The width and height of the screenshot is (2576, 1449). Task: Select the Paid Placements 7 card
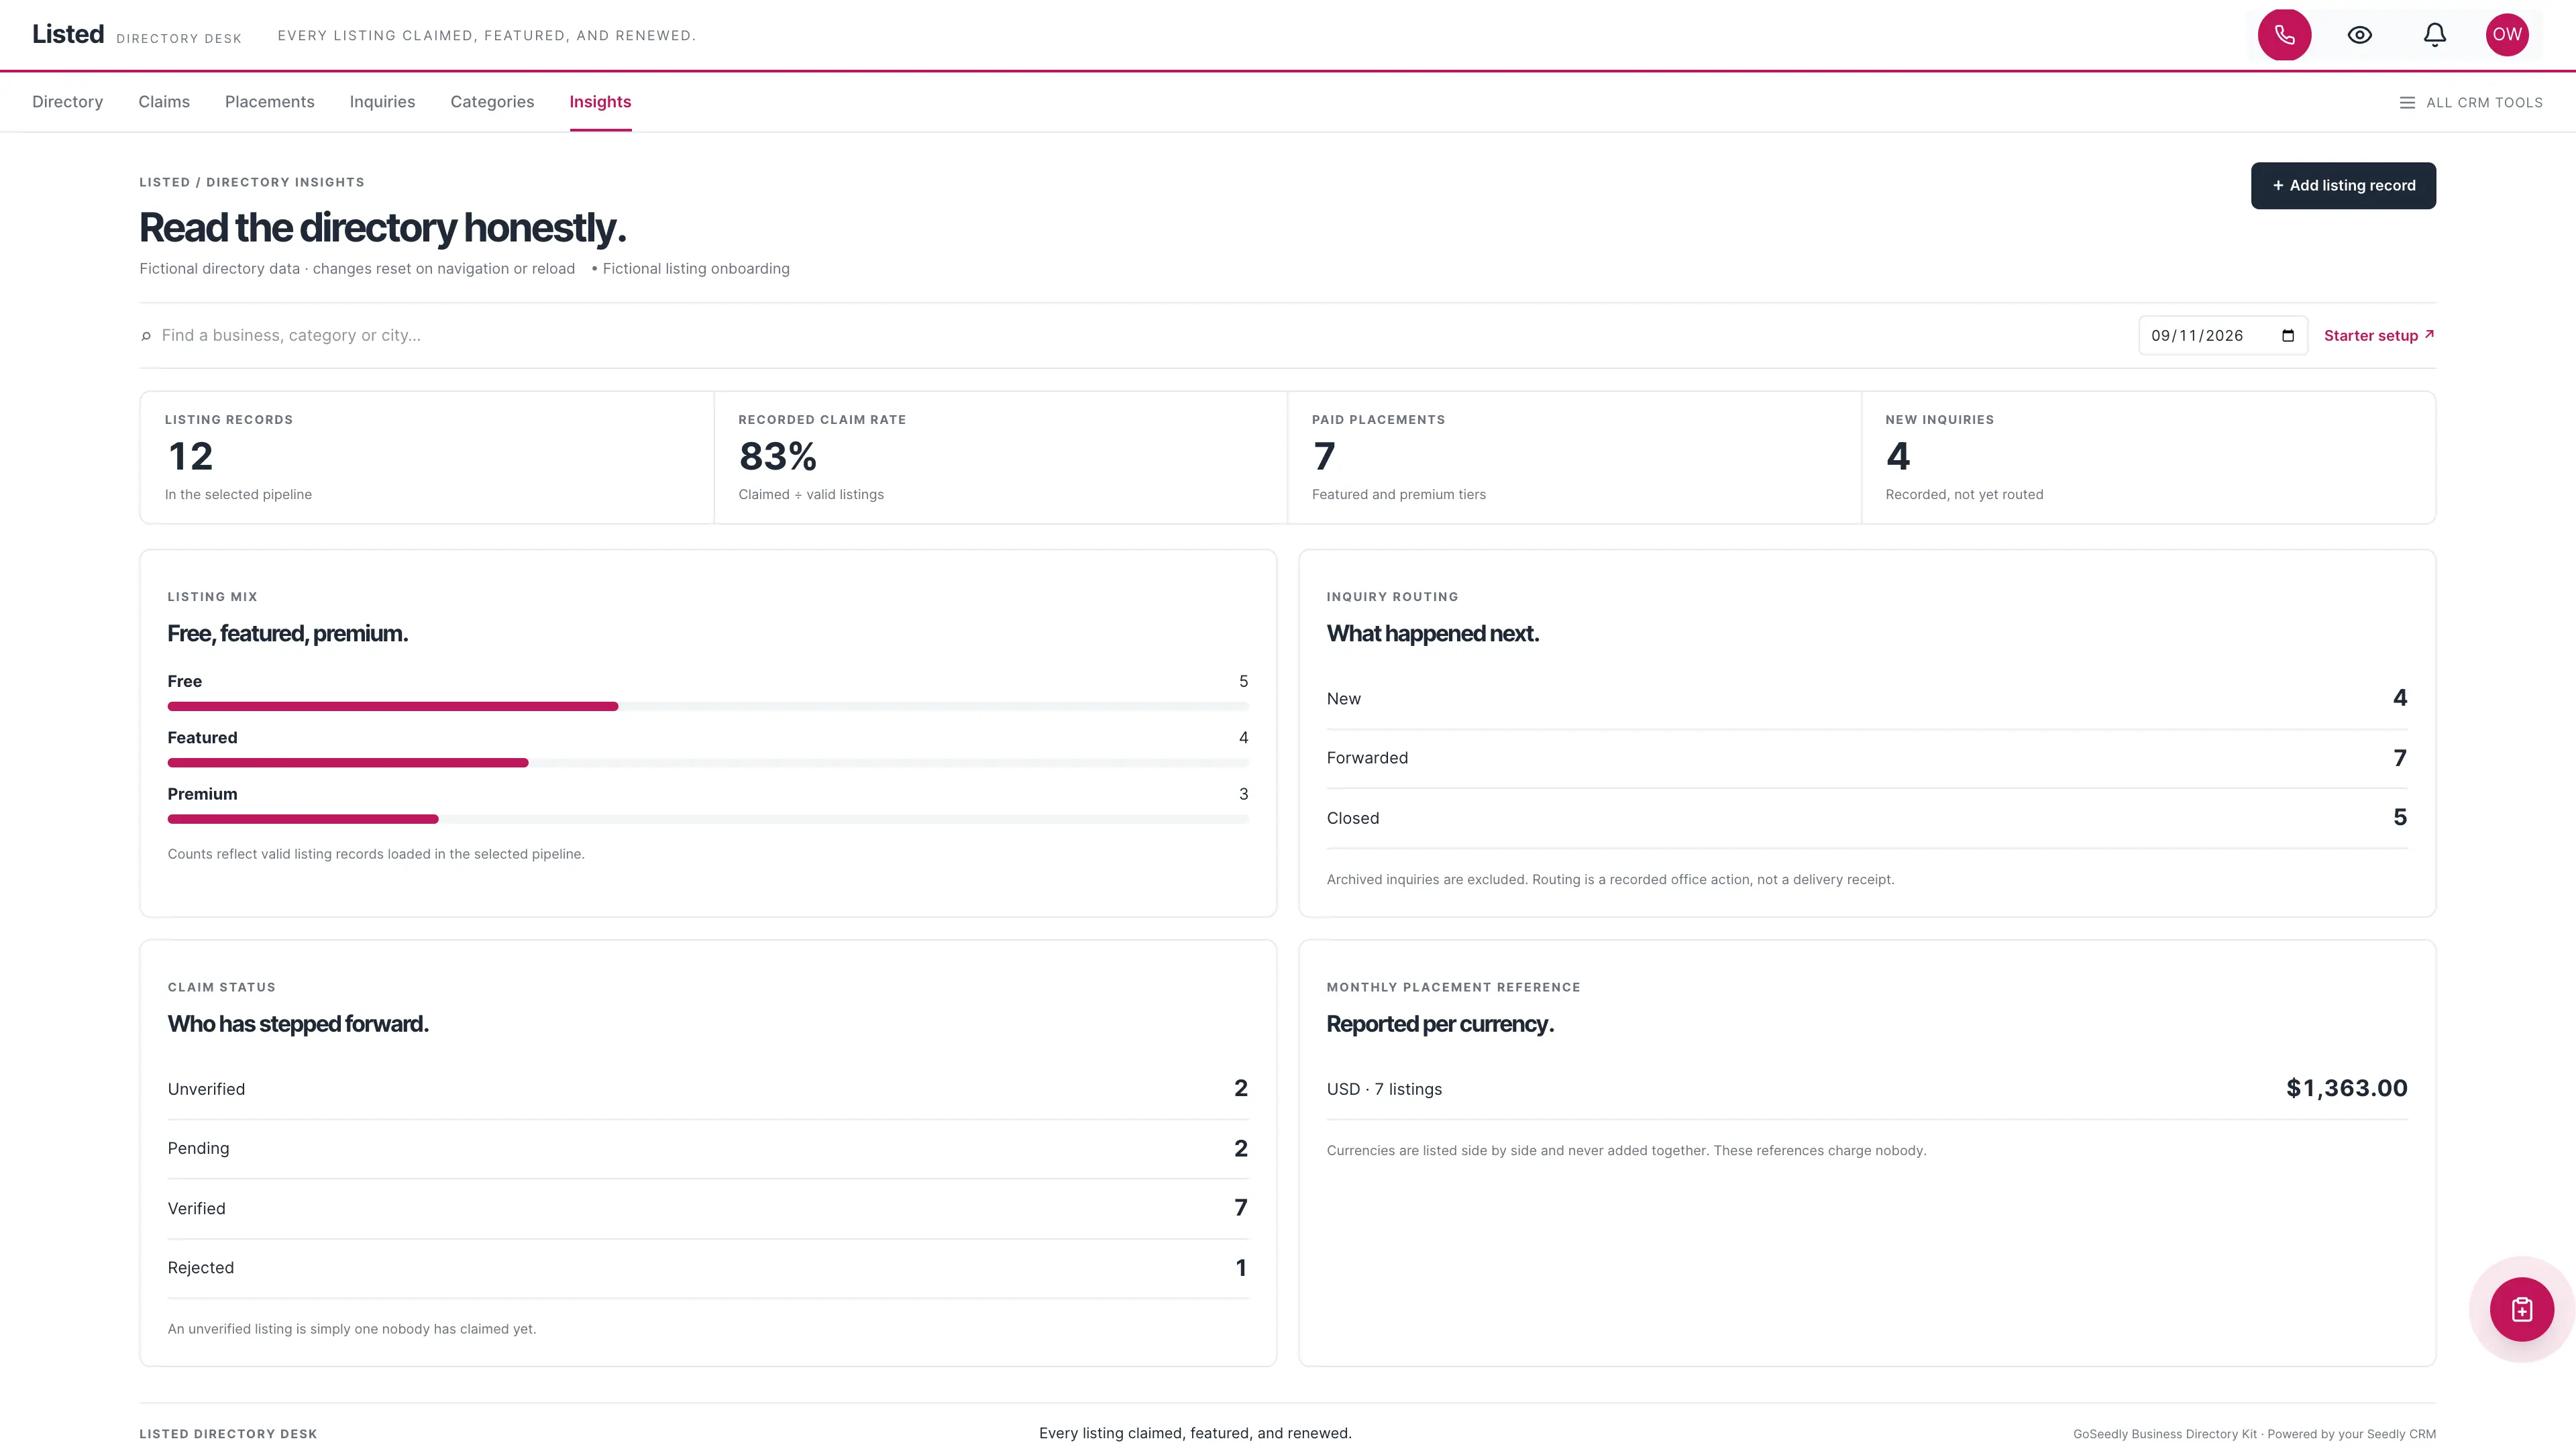point(1574,457)
